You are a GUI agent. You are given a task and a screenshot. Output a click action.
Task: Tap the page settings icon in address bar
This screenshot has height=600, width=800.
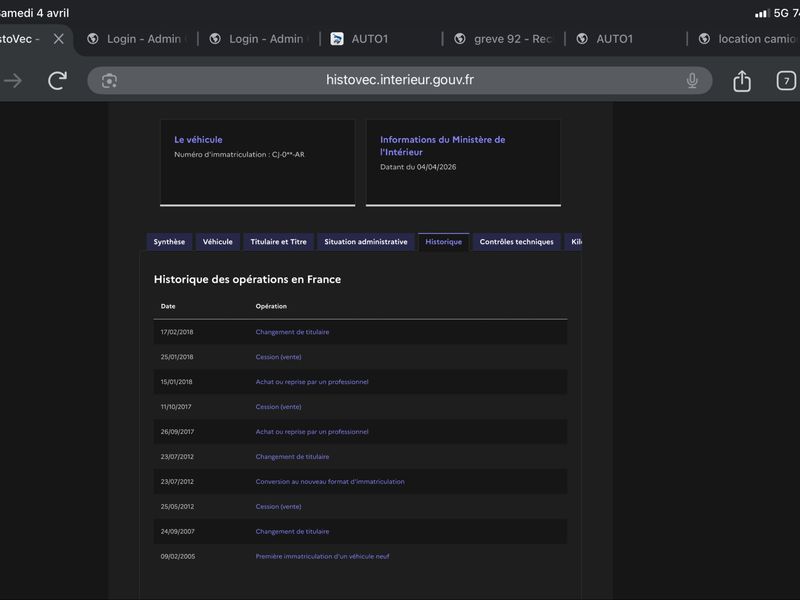click(x=110, y=81)
